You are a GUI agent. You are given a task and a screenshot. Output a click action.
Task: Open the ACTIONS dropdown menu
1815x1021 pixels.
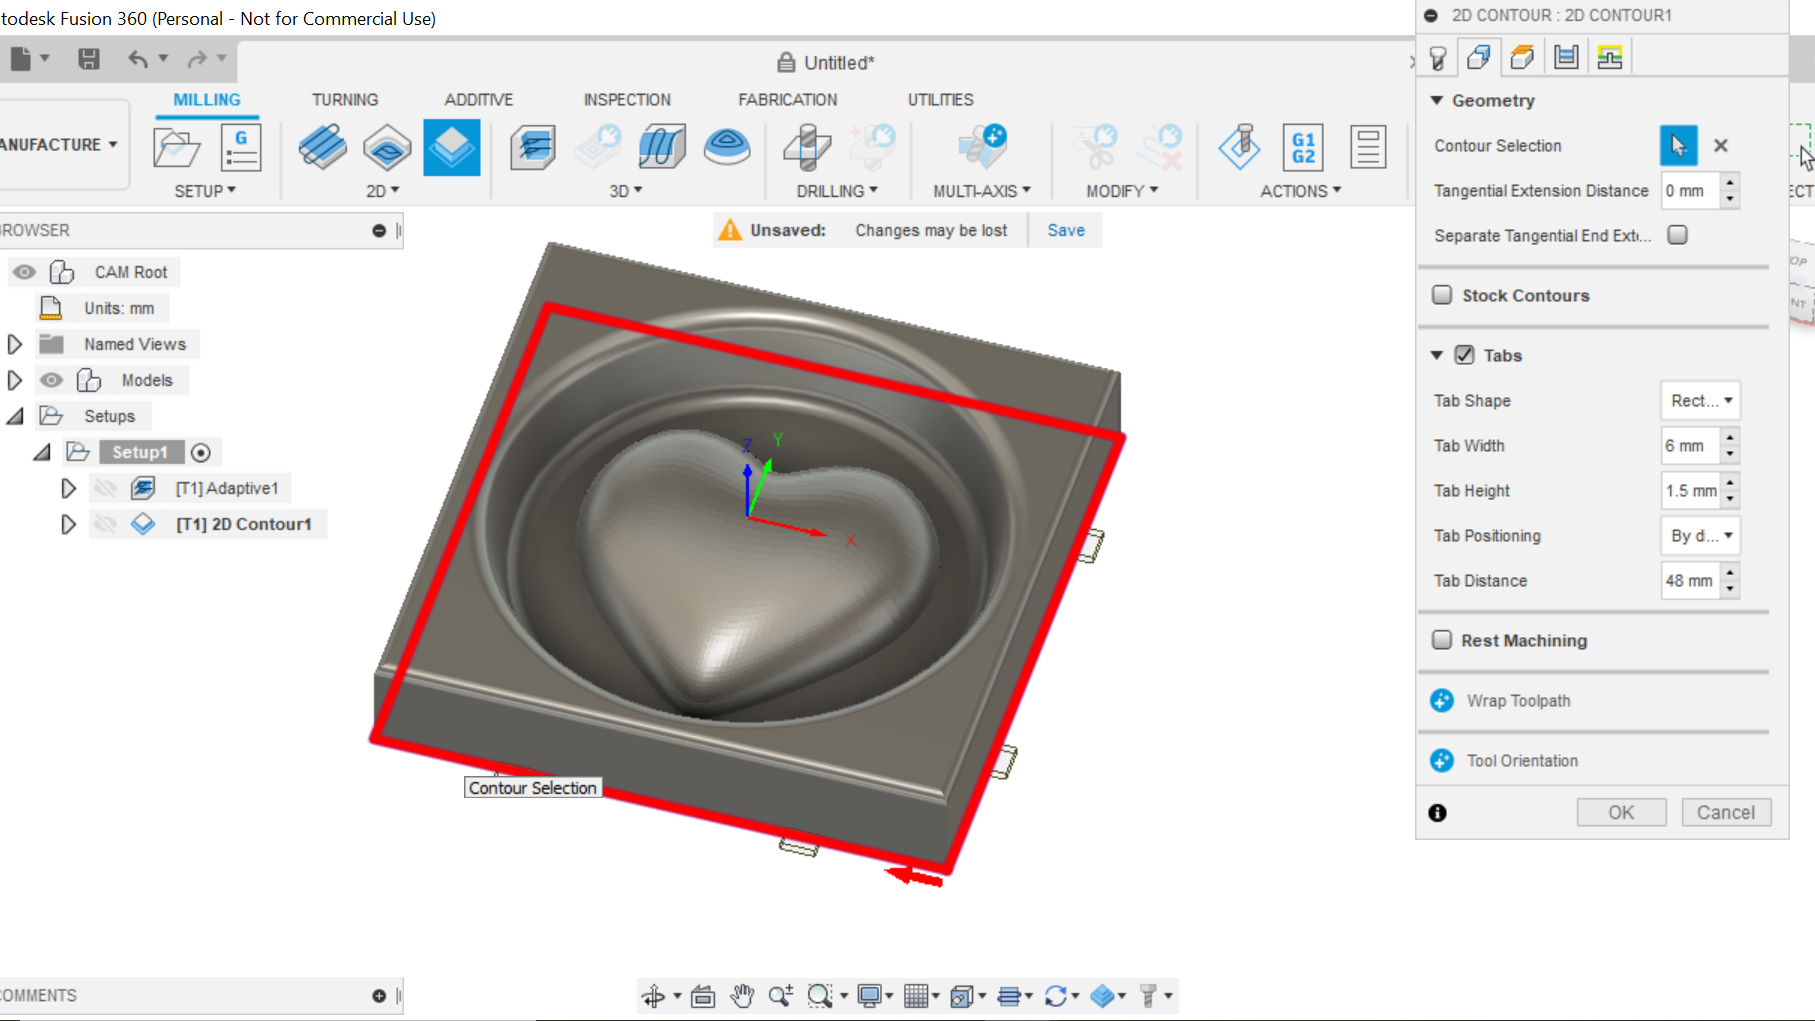[x=1300, y=190]
